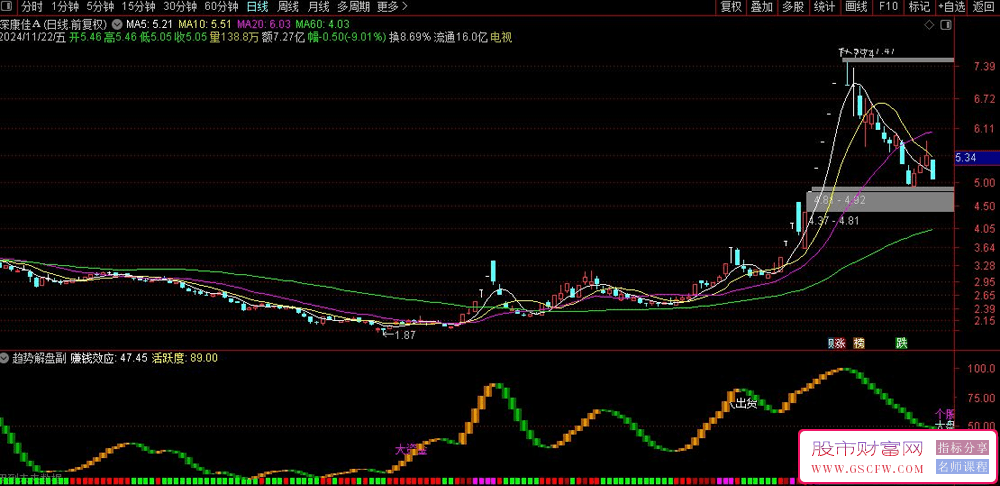
Task: Expand the 趋势解盘副 indicator dropdown
Action: tap(6, 357)
